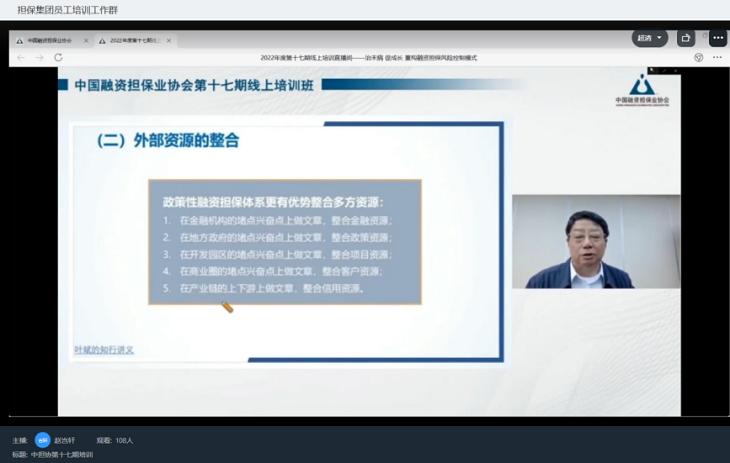The height and width of the screenshot is (463, 730).
Task: Click the share screen icon beside 超清
Action: coord(685,38)
